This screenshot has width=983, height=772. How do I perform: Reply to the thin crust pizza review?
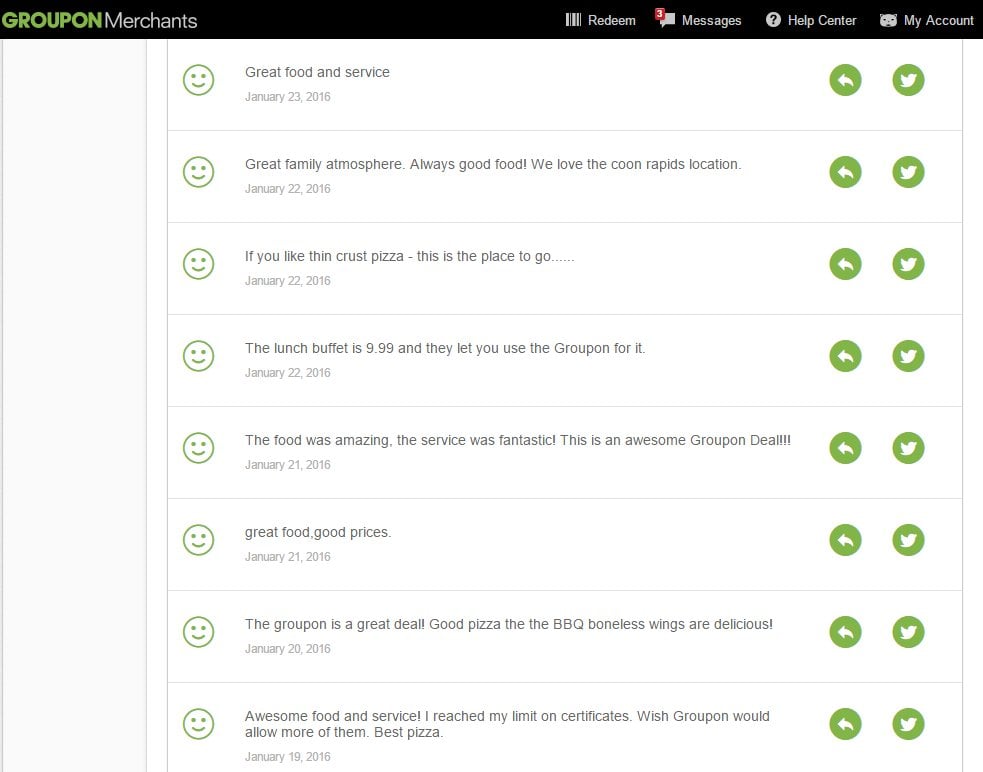click(x=845, y=264)
